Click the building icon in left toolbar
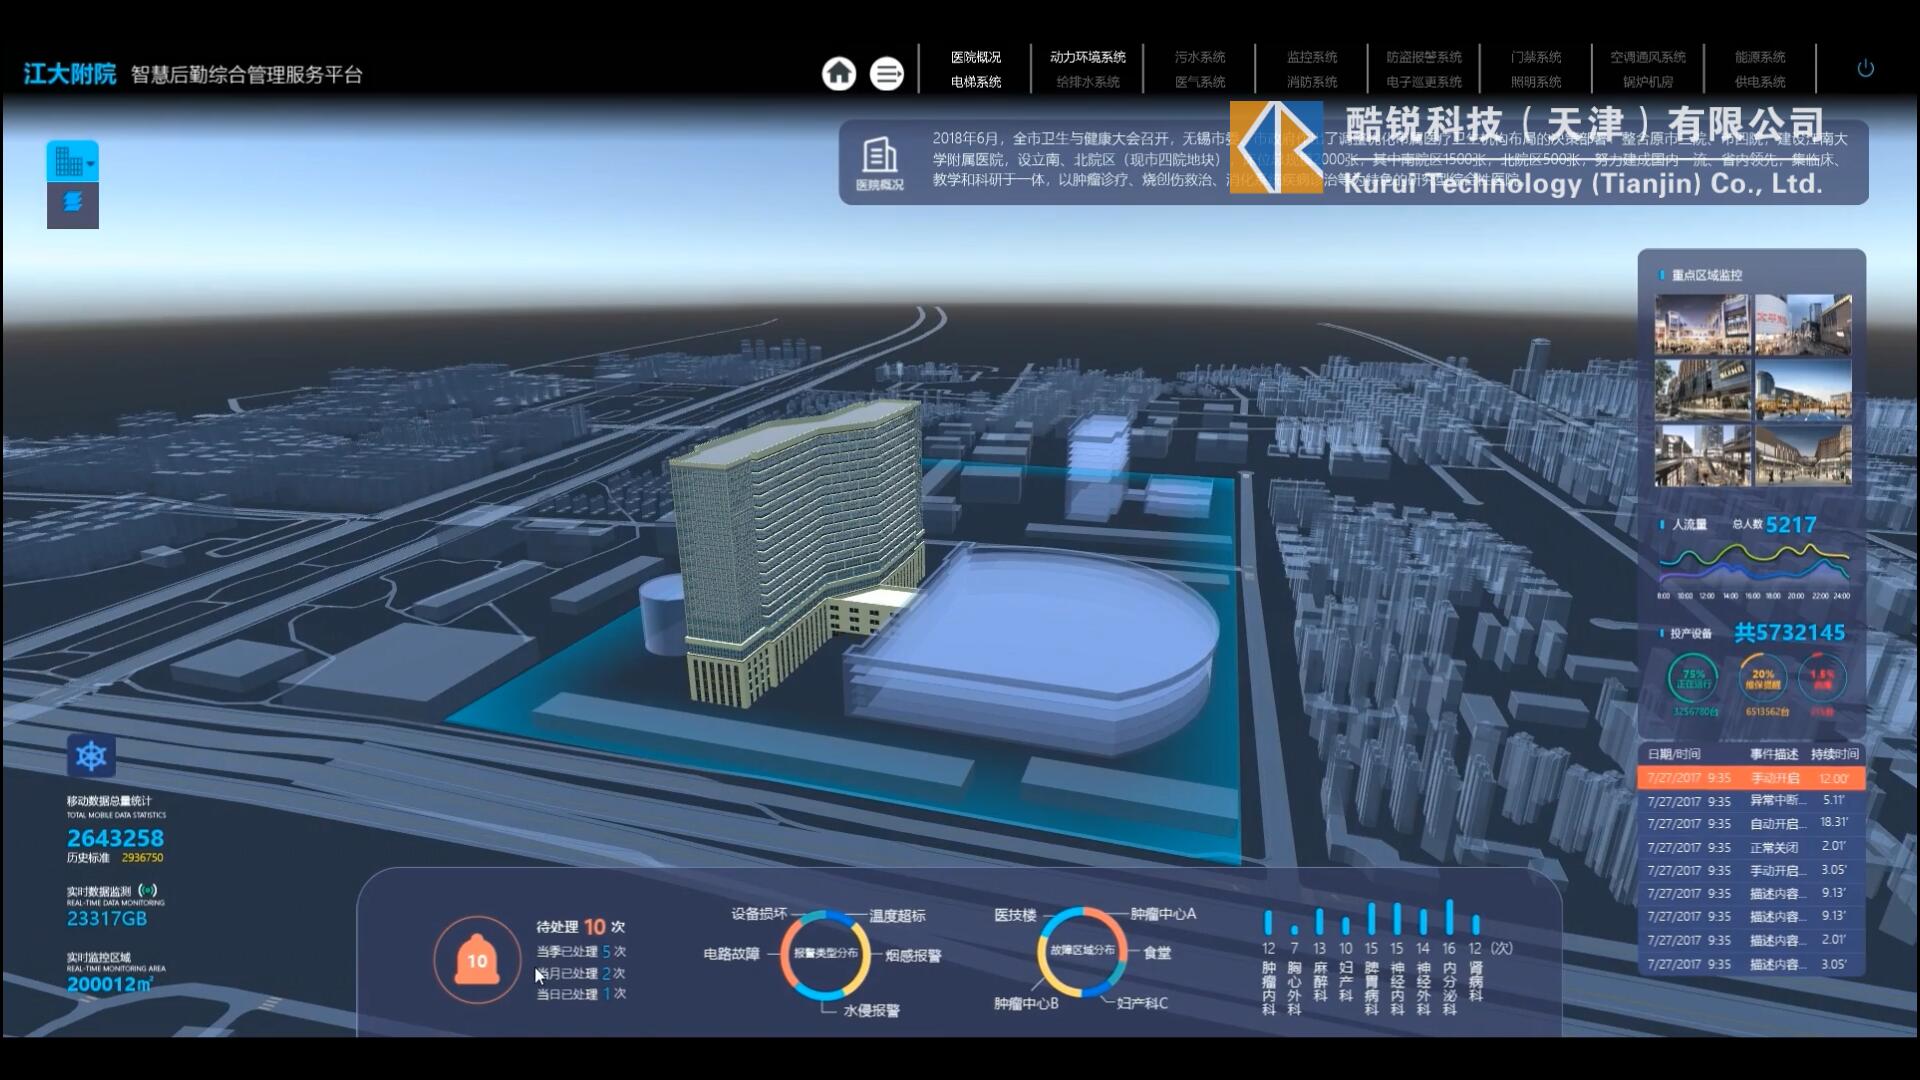1920x1080 pixels. (x=68, y=161)
